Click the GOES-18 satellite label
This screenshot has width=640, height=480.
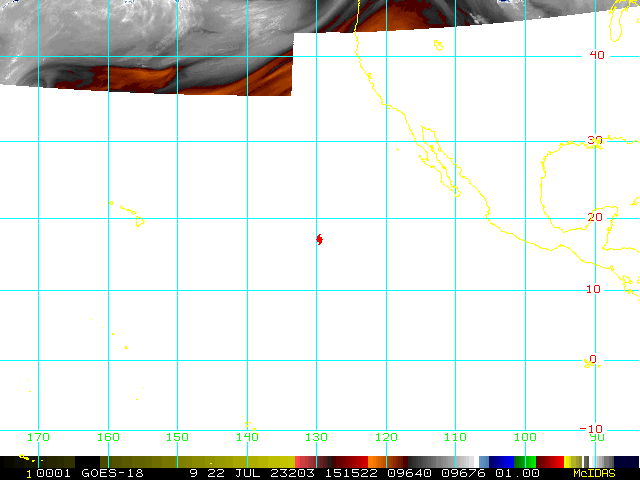(112, 473)
